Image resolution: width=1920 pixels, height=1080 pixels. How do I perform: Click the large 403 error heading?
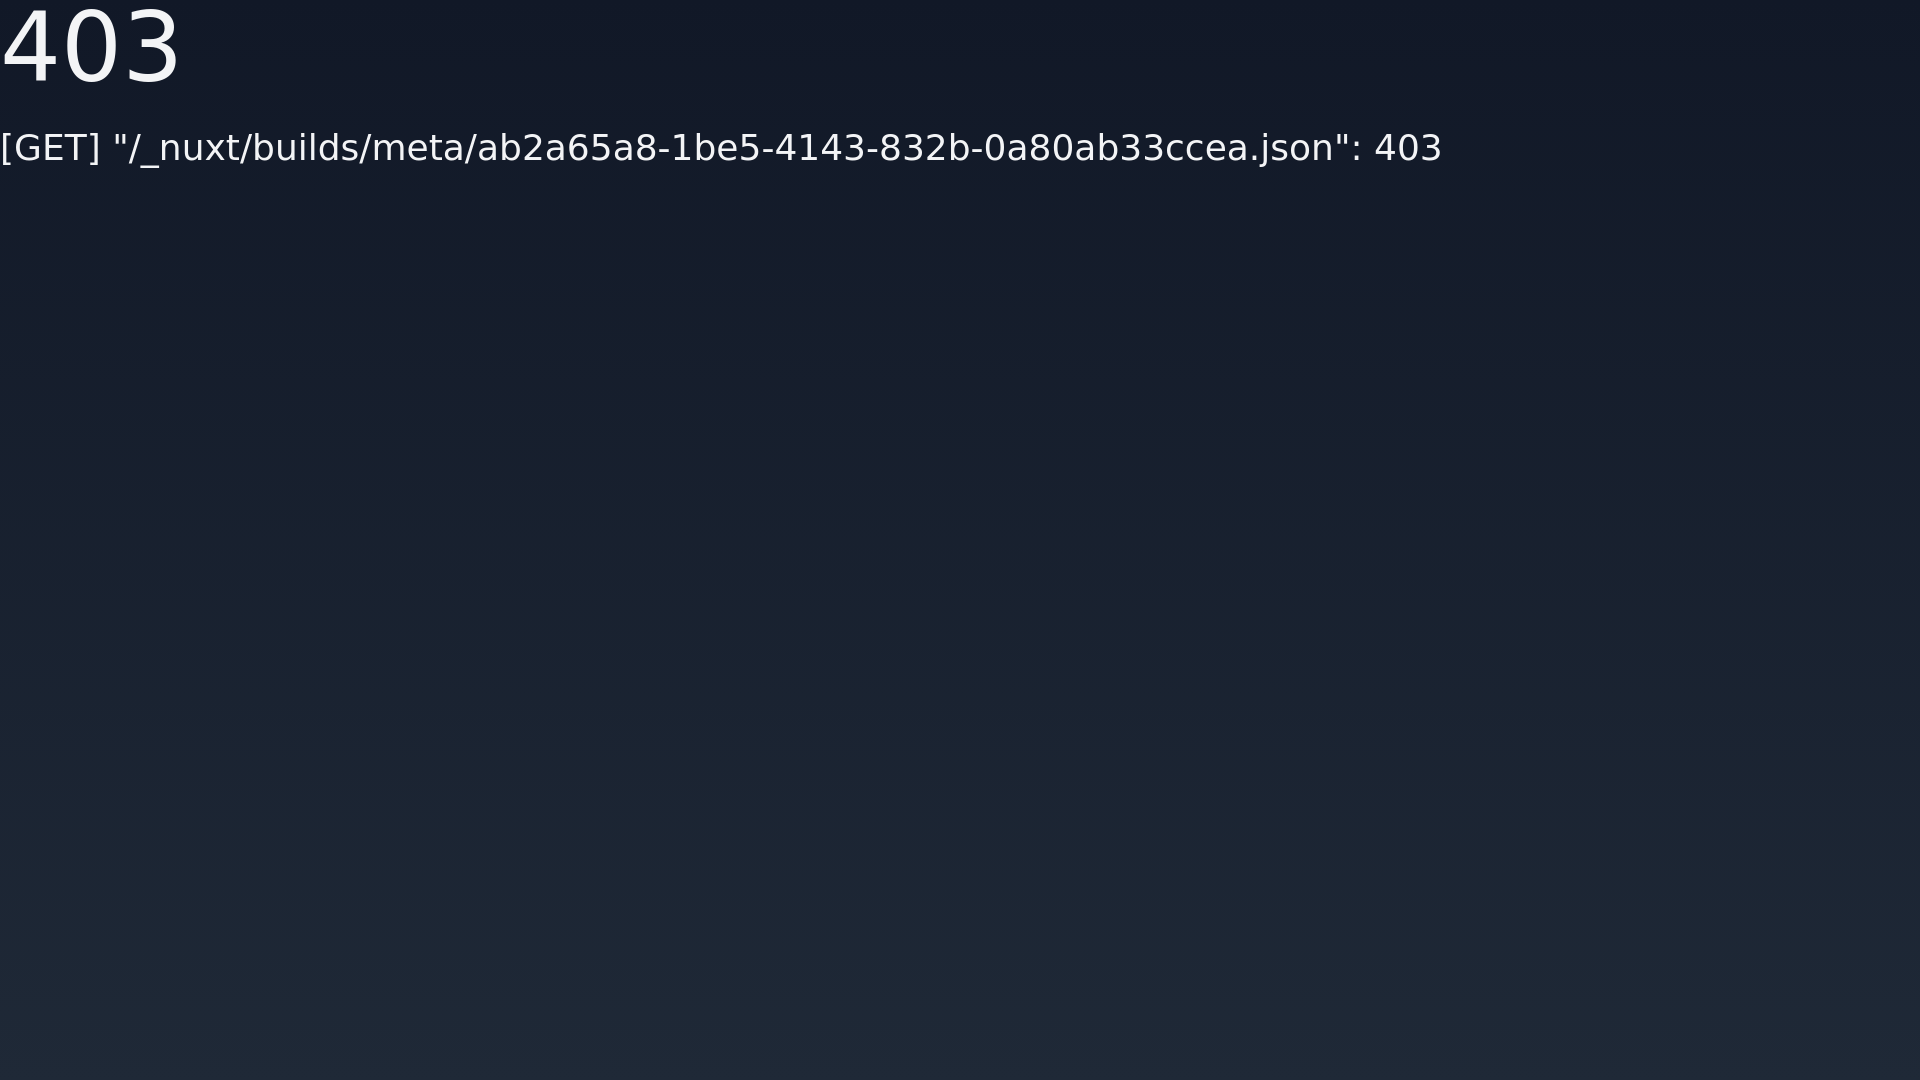(x=91, y=47)
